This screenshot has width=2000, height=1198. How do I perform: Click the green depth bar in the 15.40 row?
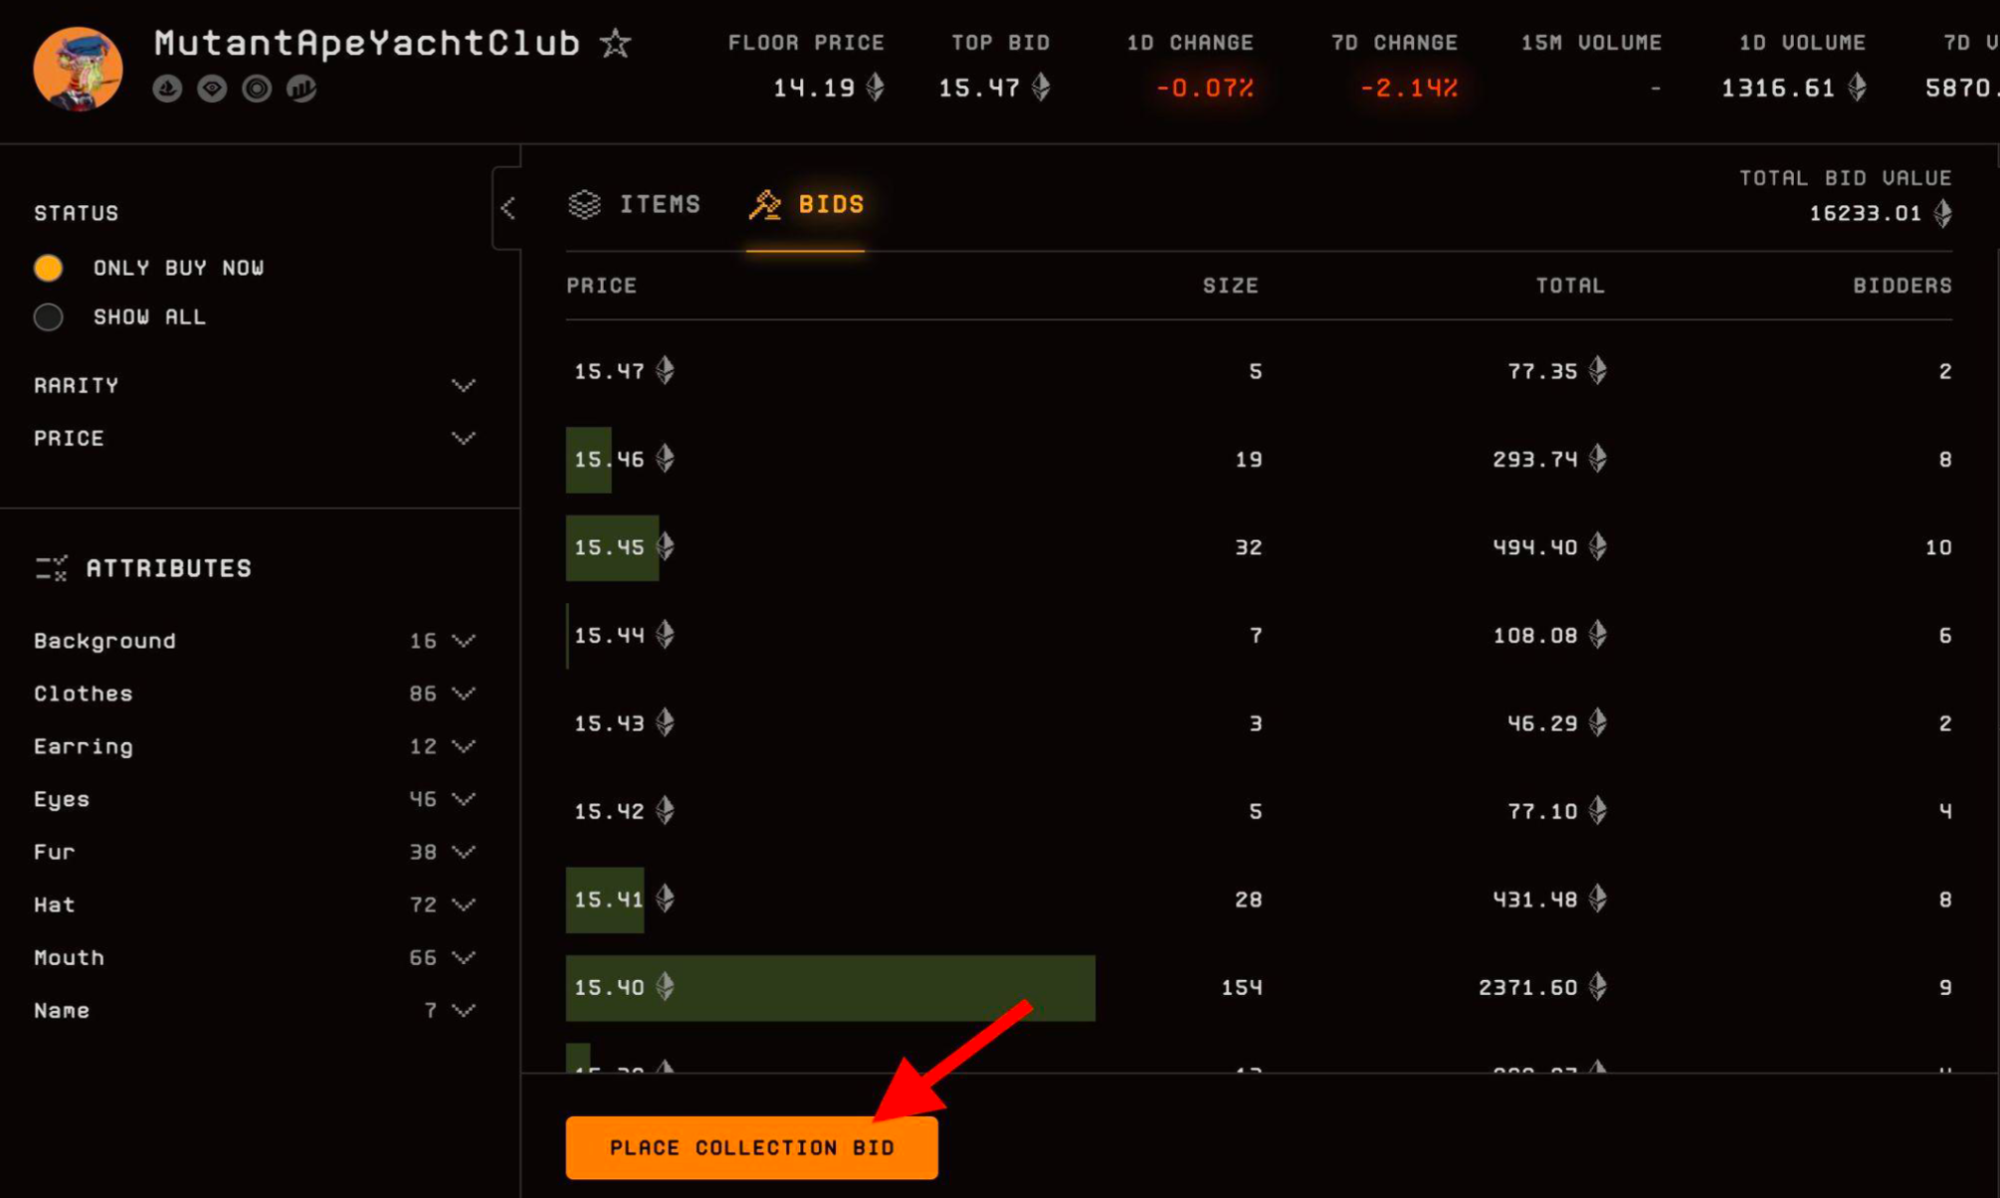(830, 988)
